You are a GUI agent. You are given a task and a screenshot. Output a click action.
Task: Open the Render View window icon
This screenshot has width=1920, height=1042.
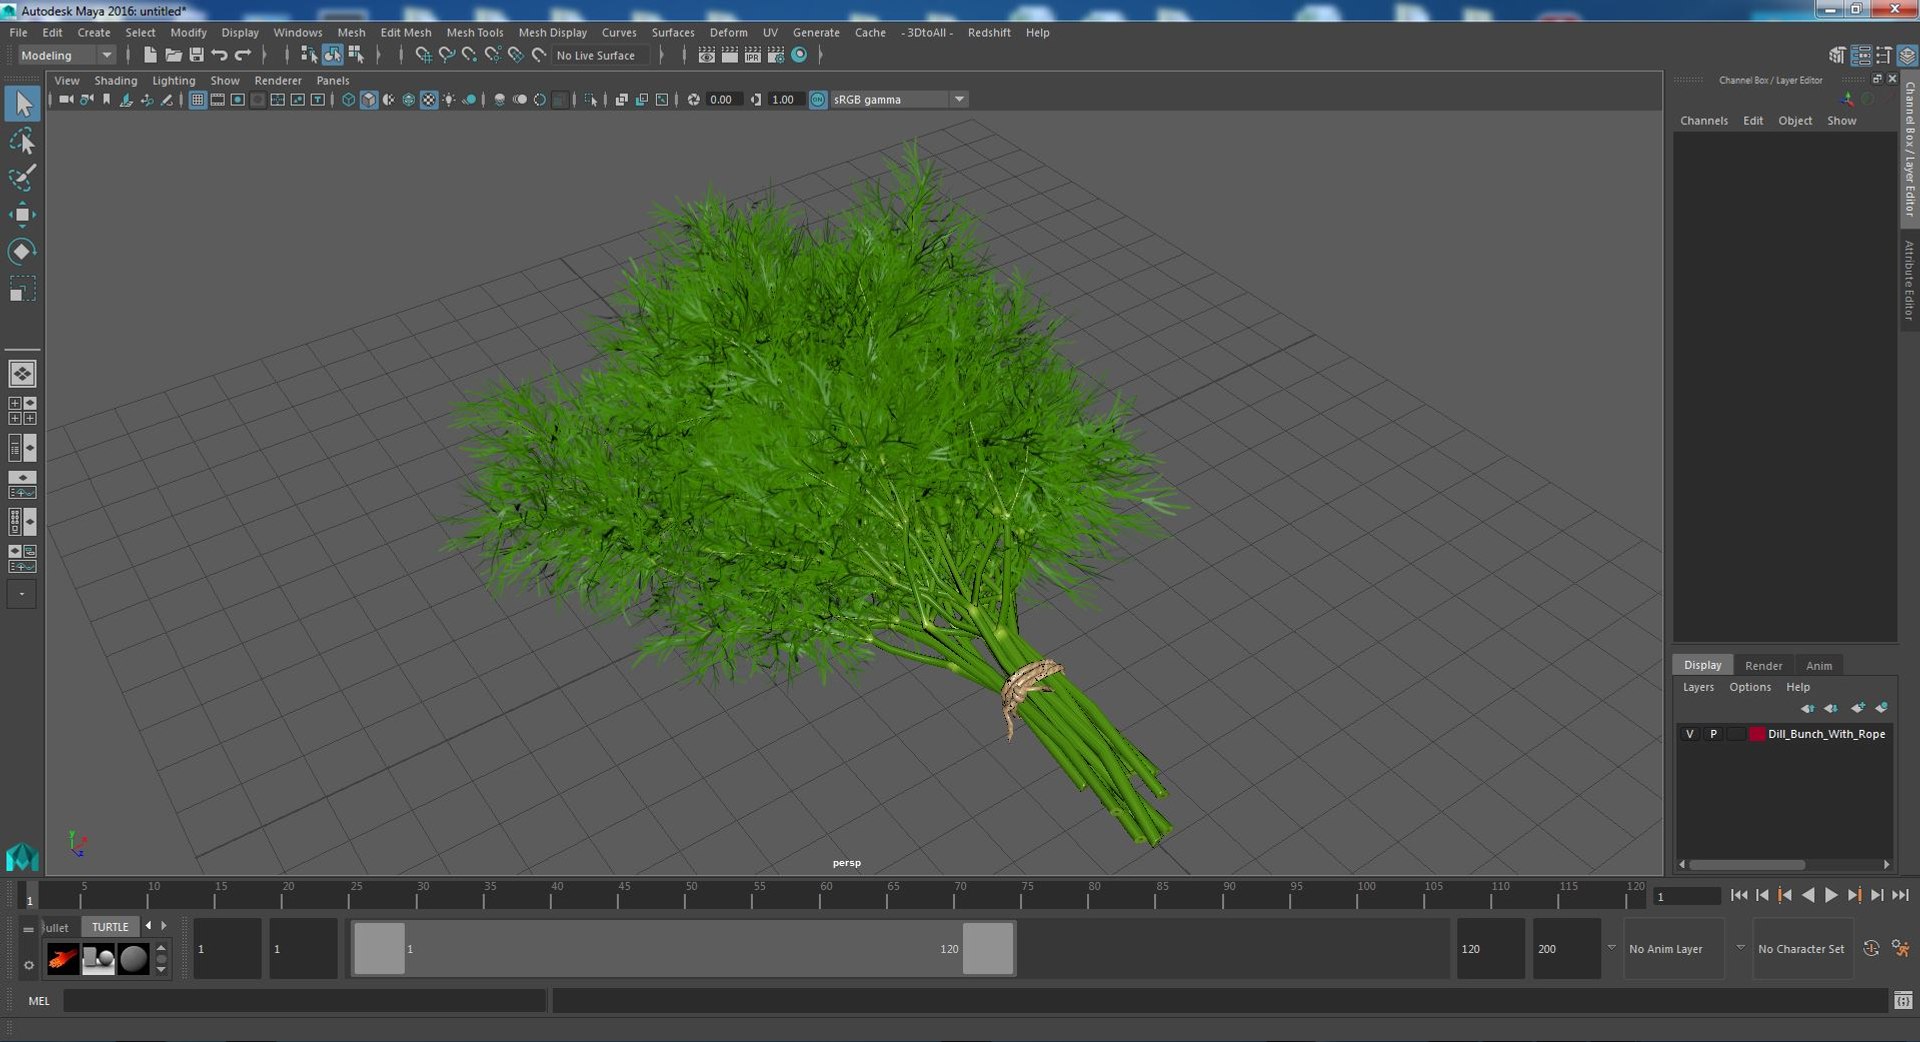tap(706, 55)
